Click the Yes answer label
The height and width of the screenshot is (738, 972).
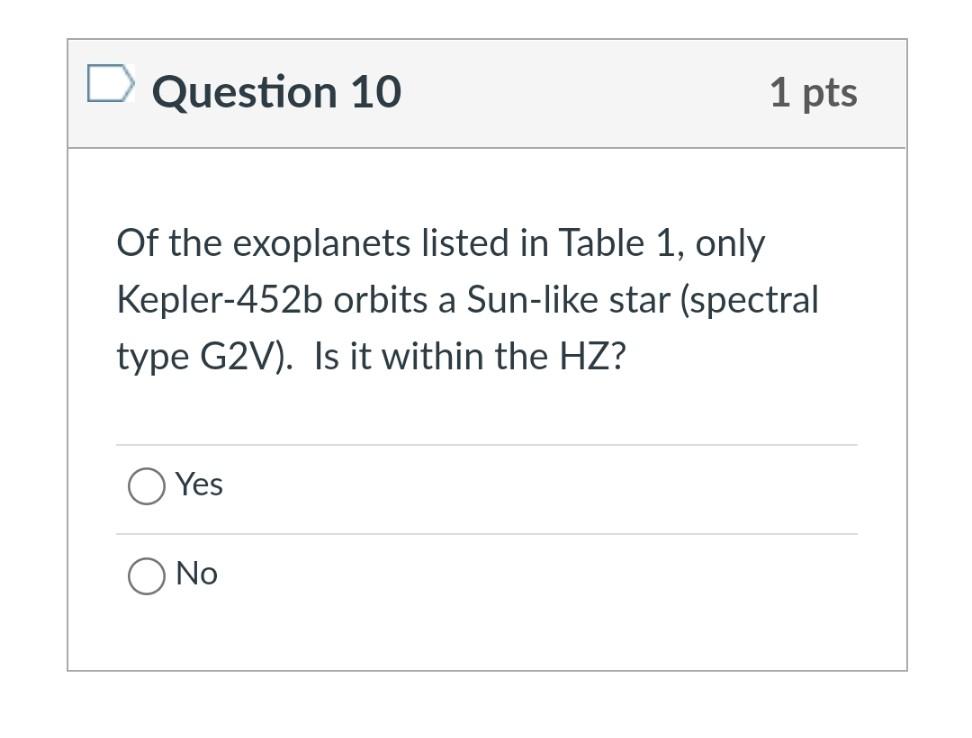(x=199, y=484)
